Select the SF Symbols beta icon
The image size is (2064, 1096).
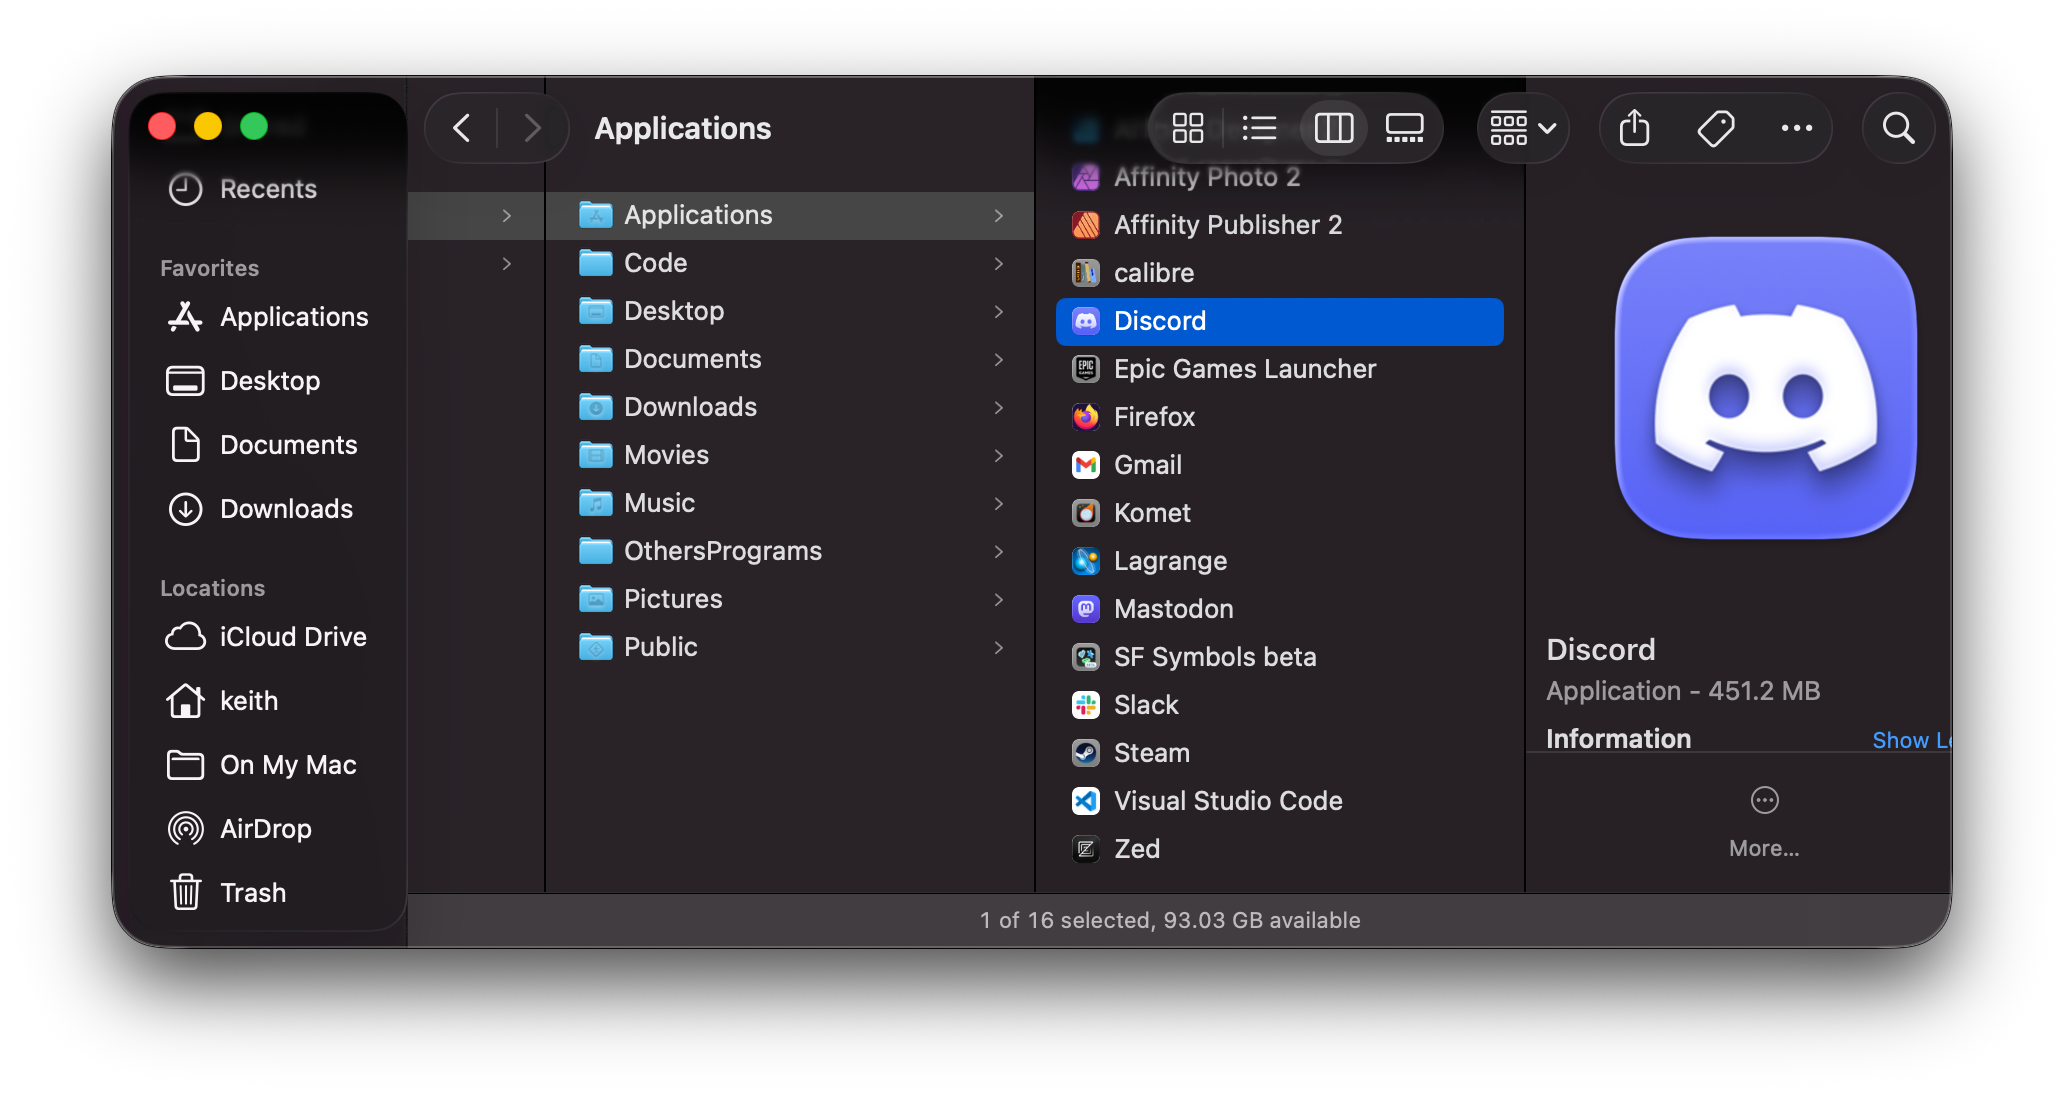coord(1086,657)
